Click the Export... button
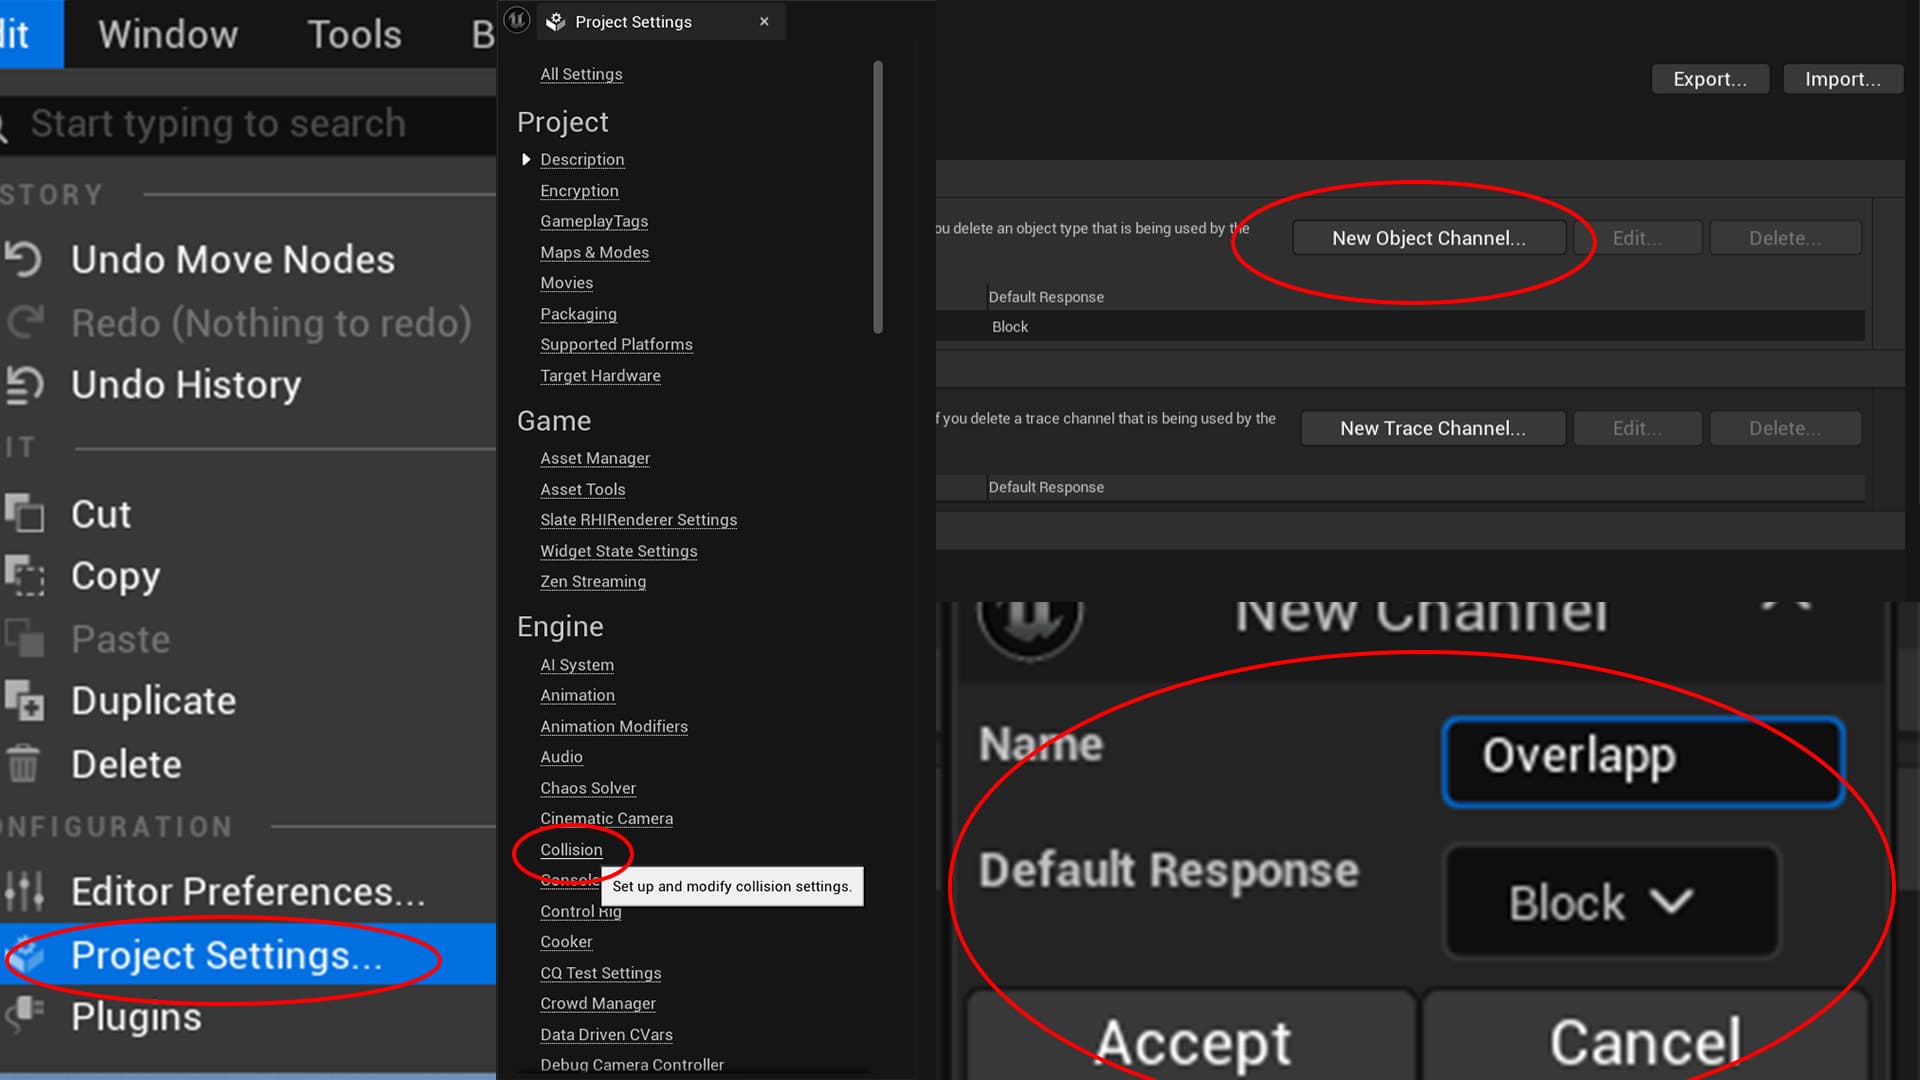 click(1710, 79)
